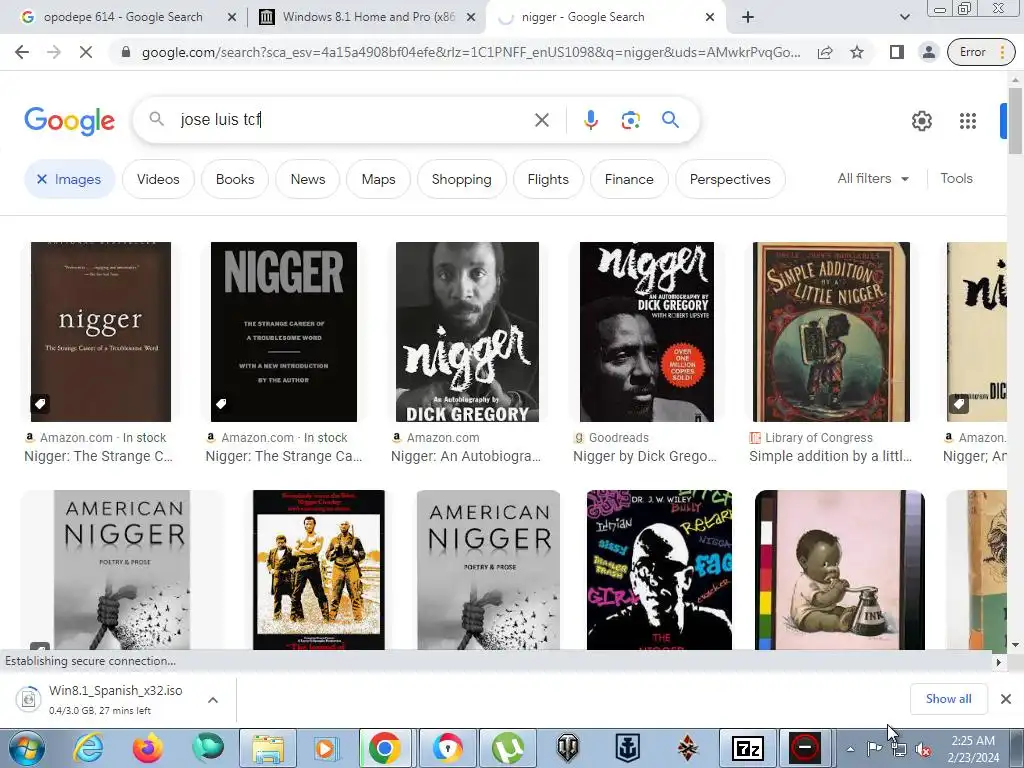Click the address bar URL
The height and width of the screenshot is (768, 1024).
coord(470,52)
